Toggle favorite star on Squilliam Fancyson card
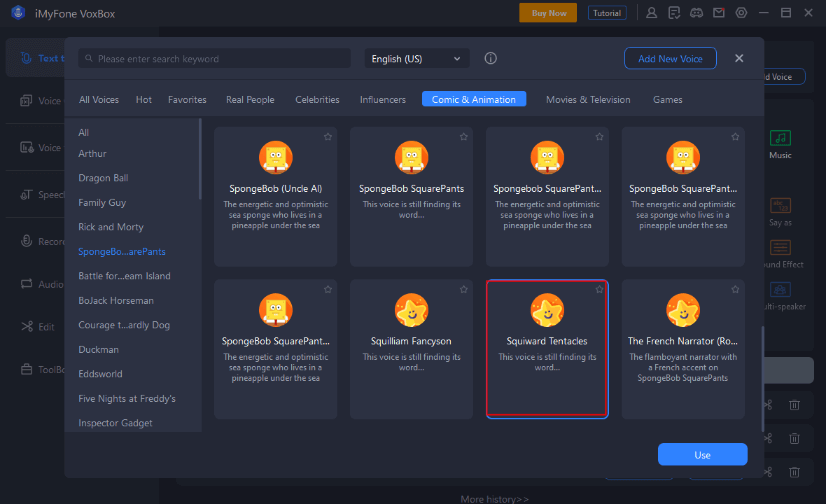The width and height of the screenshot is (826, 504). [464, 289]
